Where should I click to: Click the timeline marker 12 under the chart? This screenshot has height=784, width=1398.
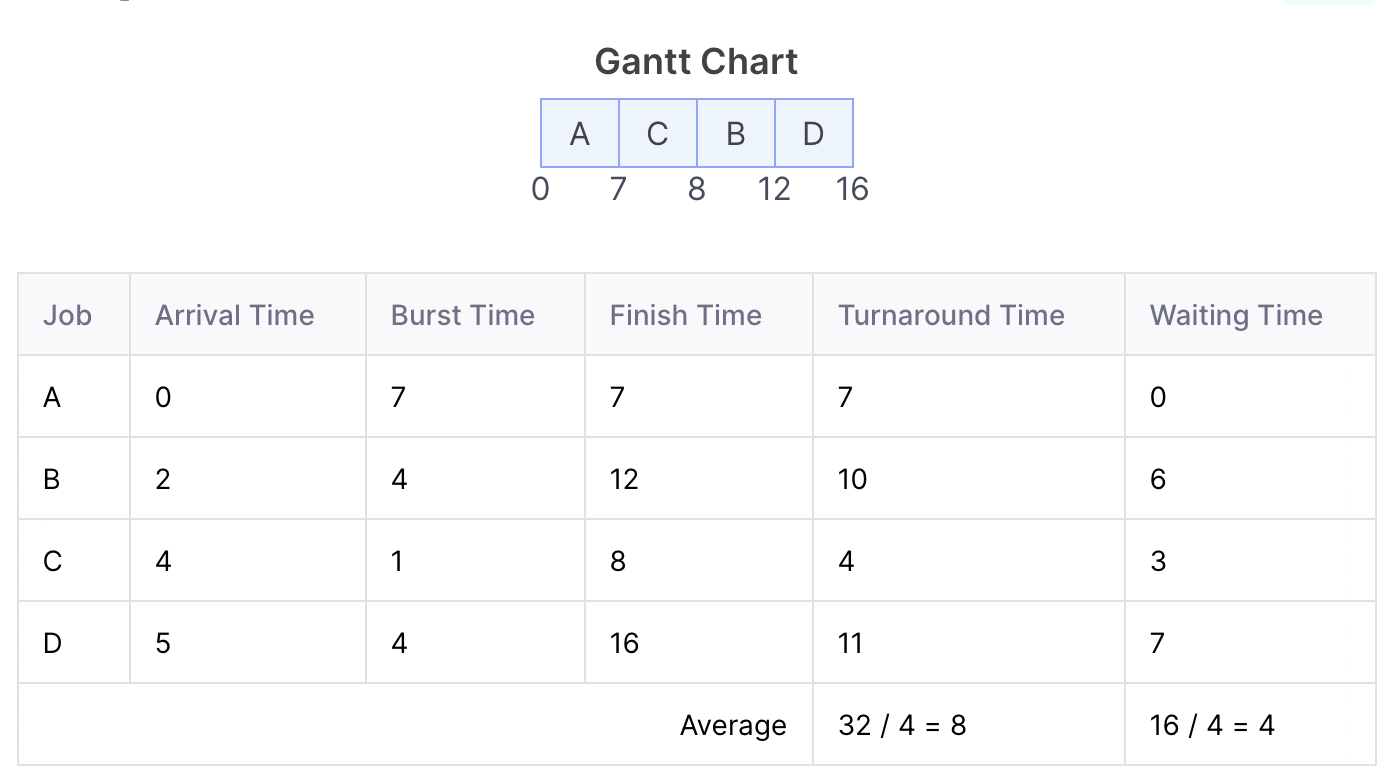pyautogui.click(x=774, y=189)
